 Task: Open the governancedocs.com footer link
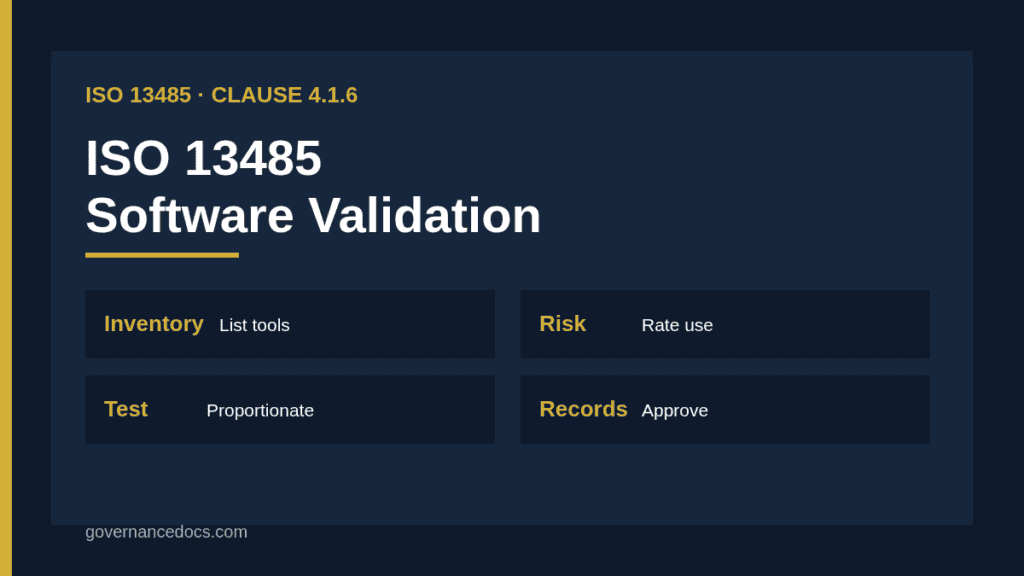167,532
